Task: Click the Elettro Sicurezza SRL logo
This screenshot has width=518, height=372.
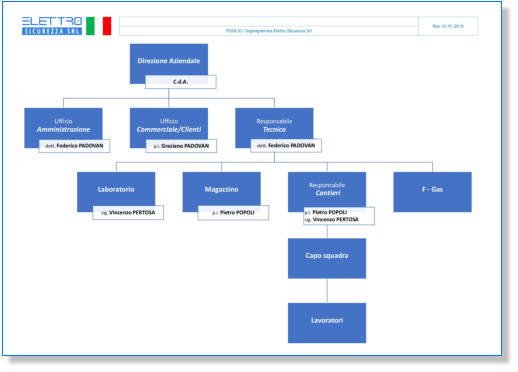Action: click(52, 26)
